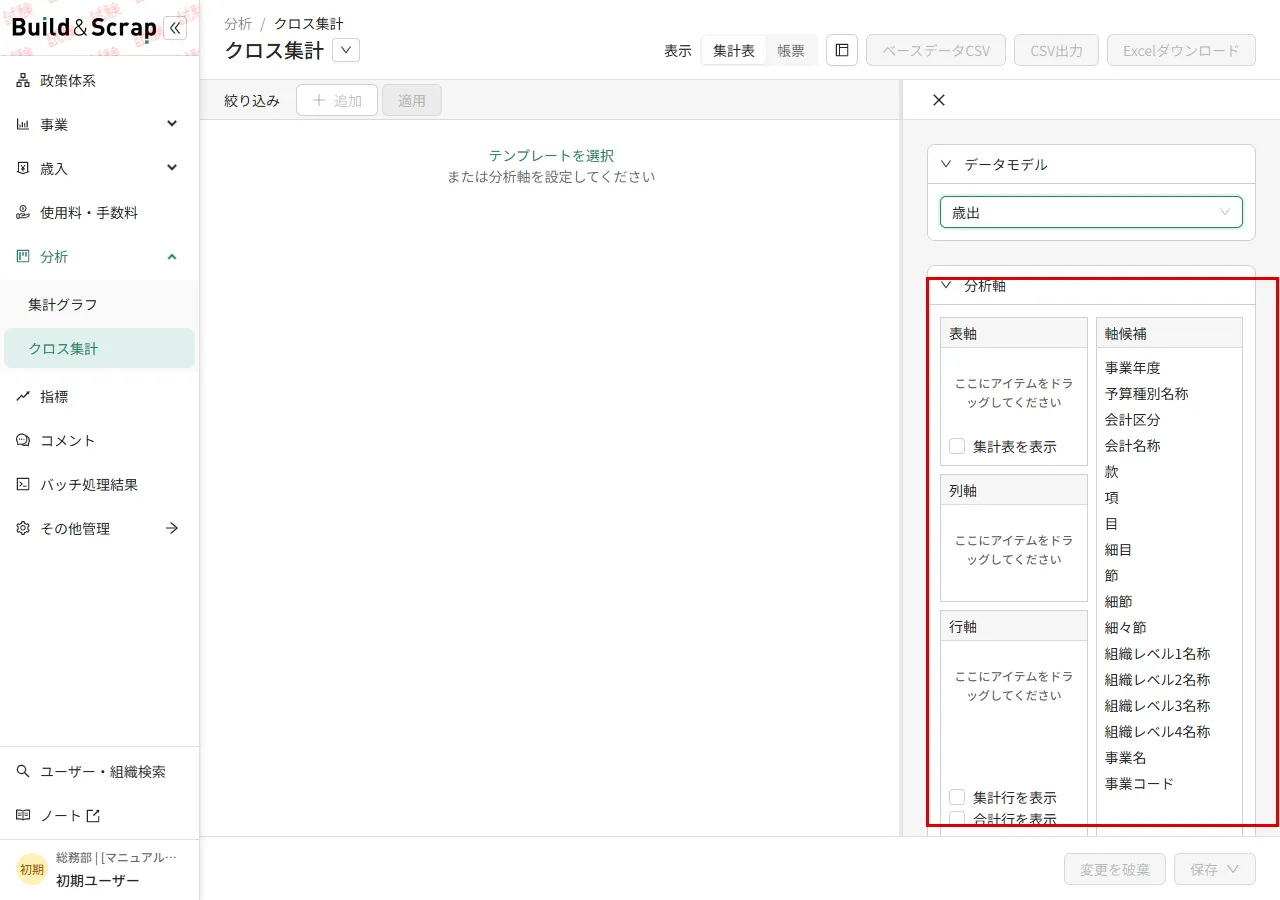Click the その他管理 right arrow icon
This screenshot has width=1280, height=900.
click(x=172, y=529)
